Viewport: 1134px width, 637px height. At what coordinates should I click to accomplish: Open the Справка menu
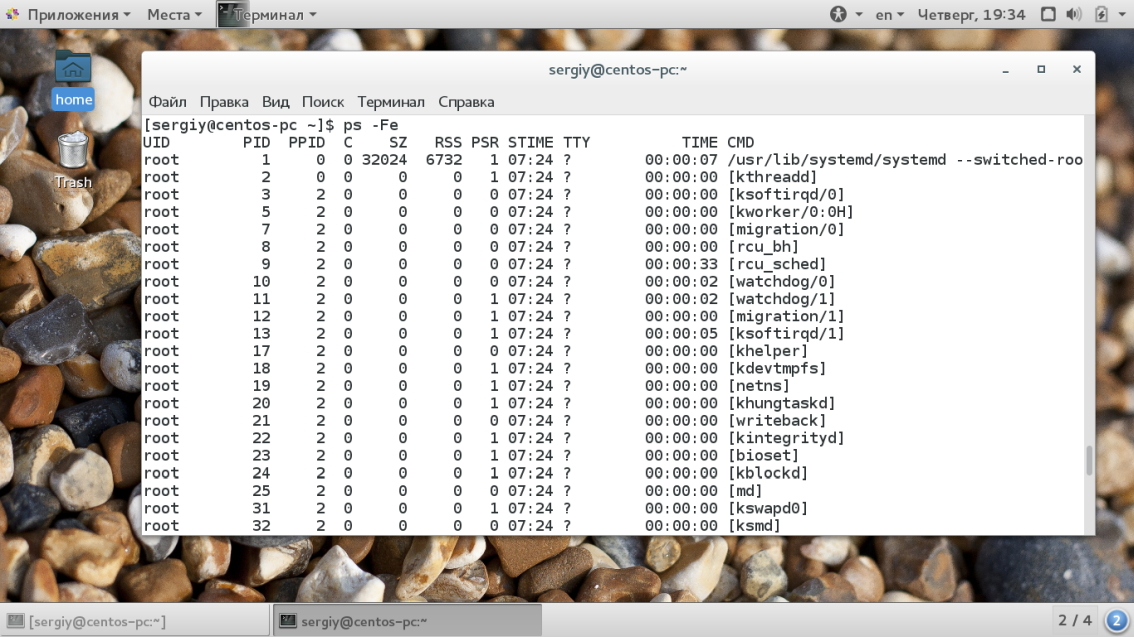(466, 102)
